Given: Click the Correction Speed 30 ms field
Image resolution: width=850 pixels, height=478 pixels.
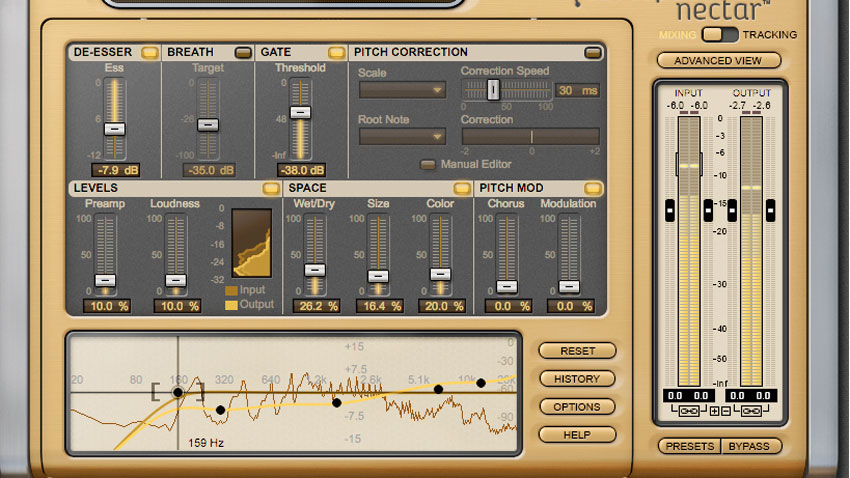Looking at the screenshot, I should pos(577,91).
